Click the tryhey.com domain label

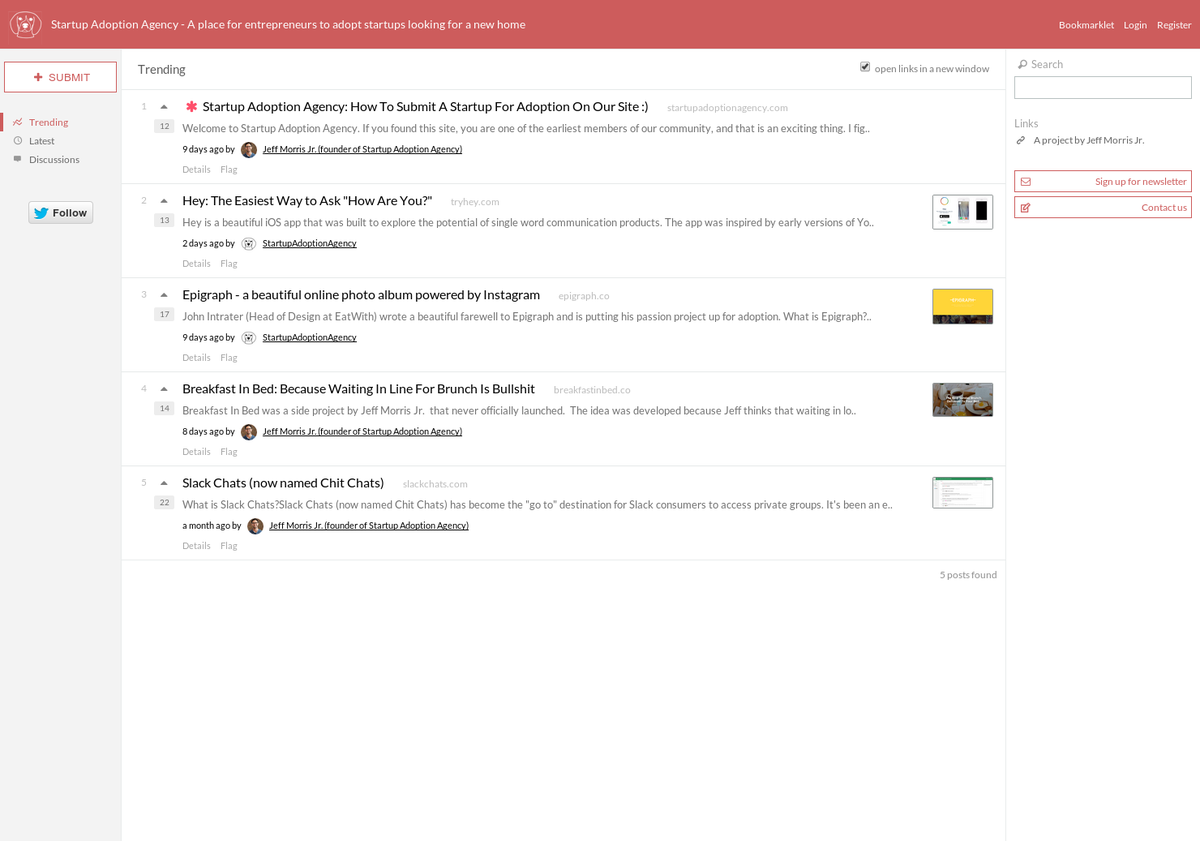[x=475, y=202]
